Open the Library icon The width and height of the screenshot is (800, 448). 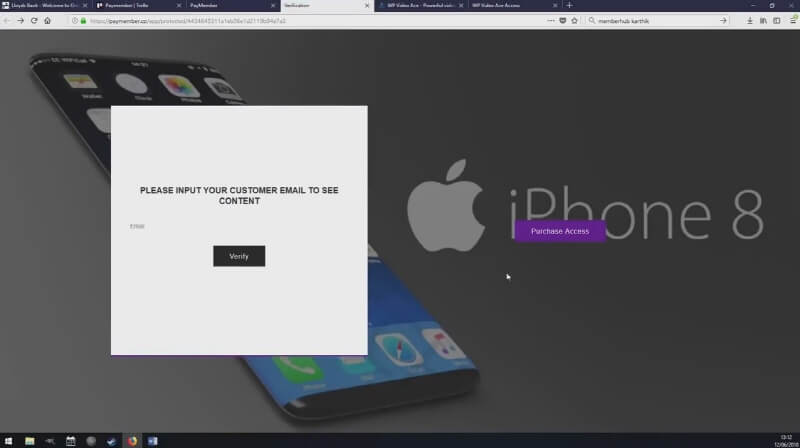763,21
